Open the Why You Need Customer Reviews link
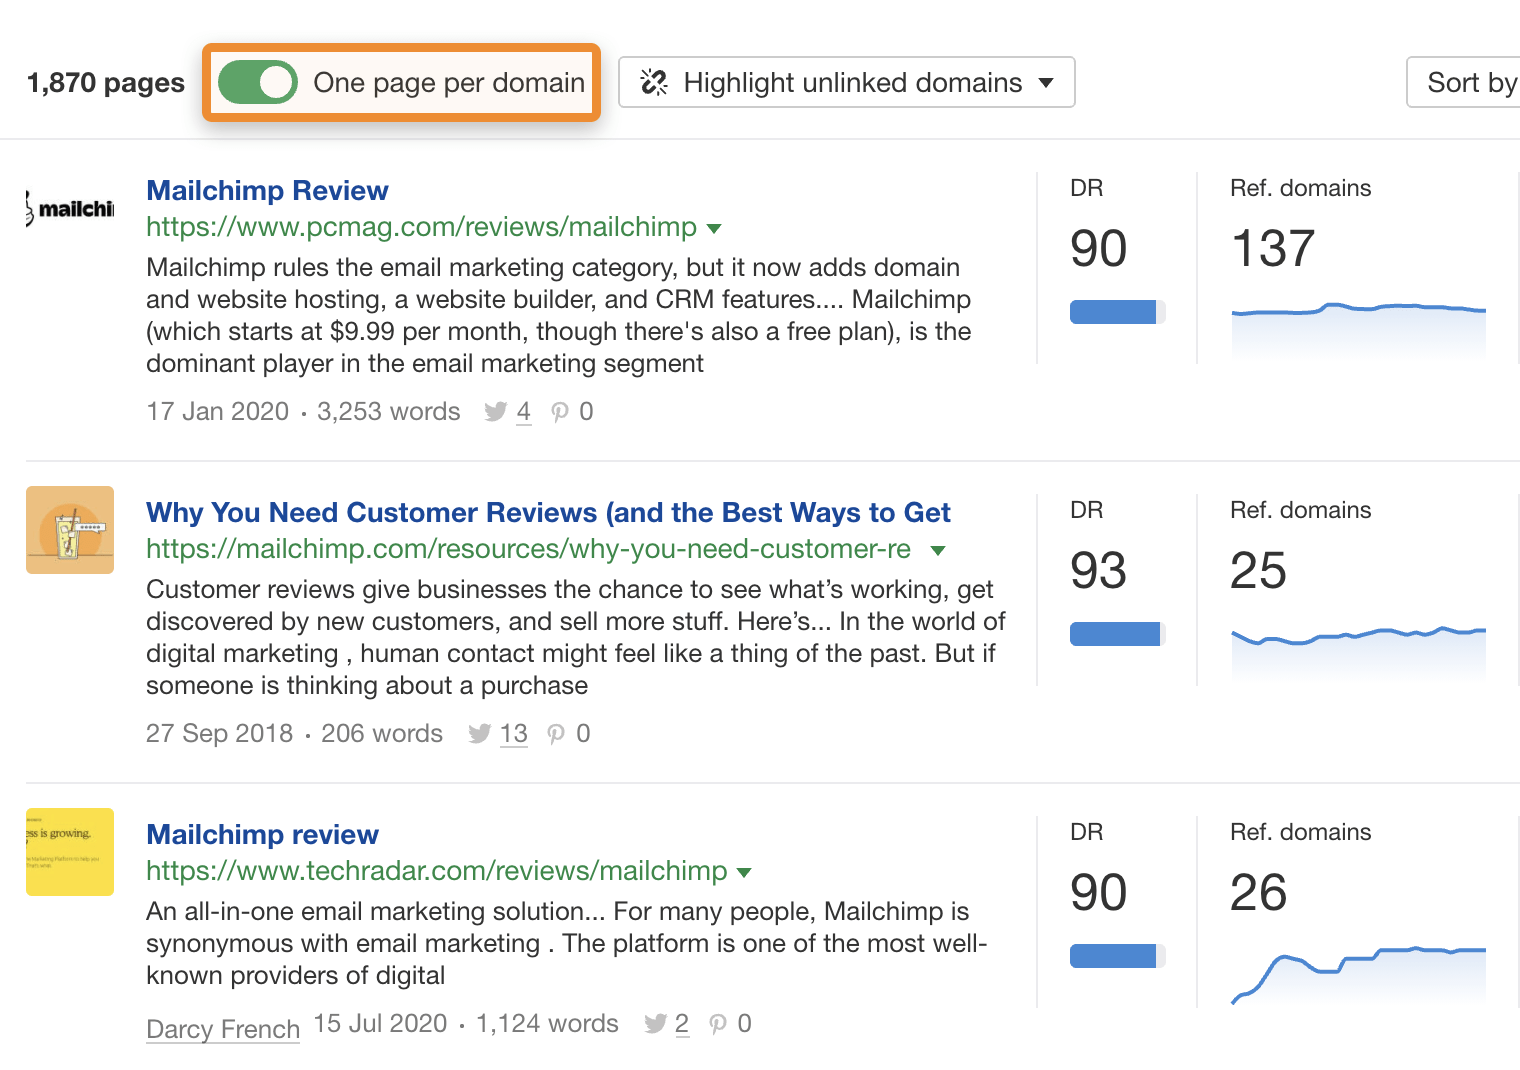The height and width of the screenshot is (1070, 1520). tap(548, 512)
